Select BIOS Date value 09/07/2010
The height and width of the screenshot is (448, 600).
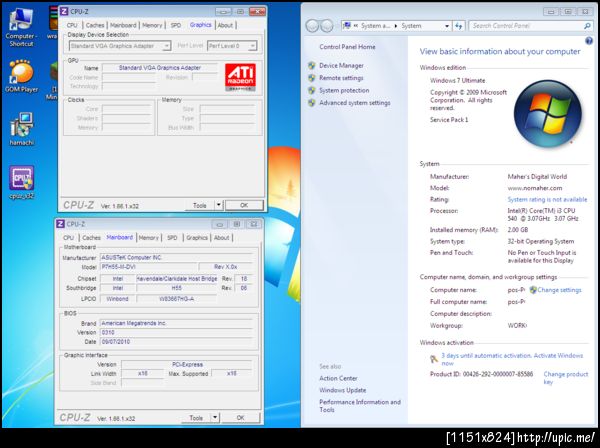click(x=176, y=342)
